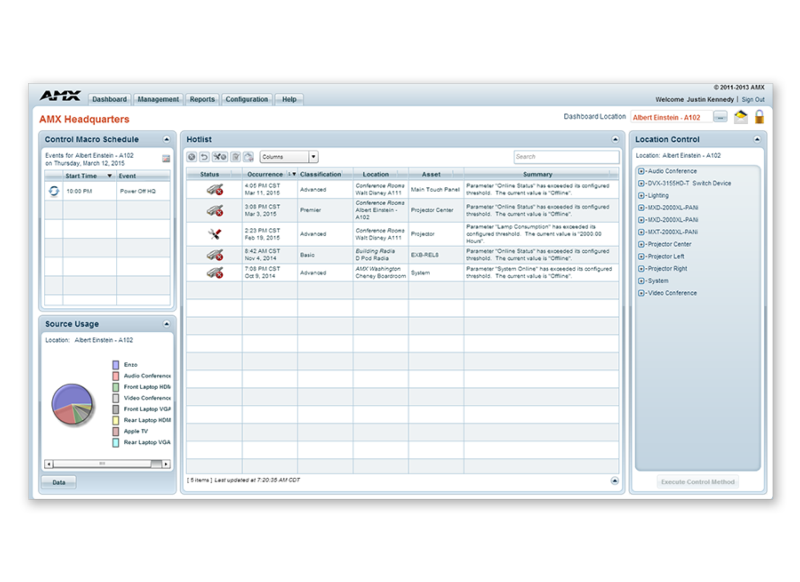Expand the Video Conference tree node
The width and height of the screenshot is (800, 582).
(641, 293)
